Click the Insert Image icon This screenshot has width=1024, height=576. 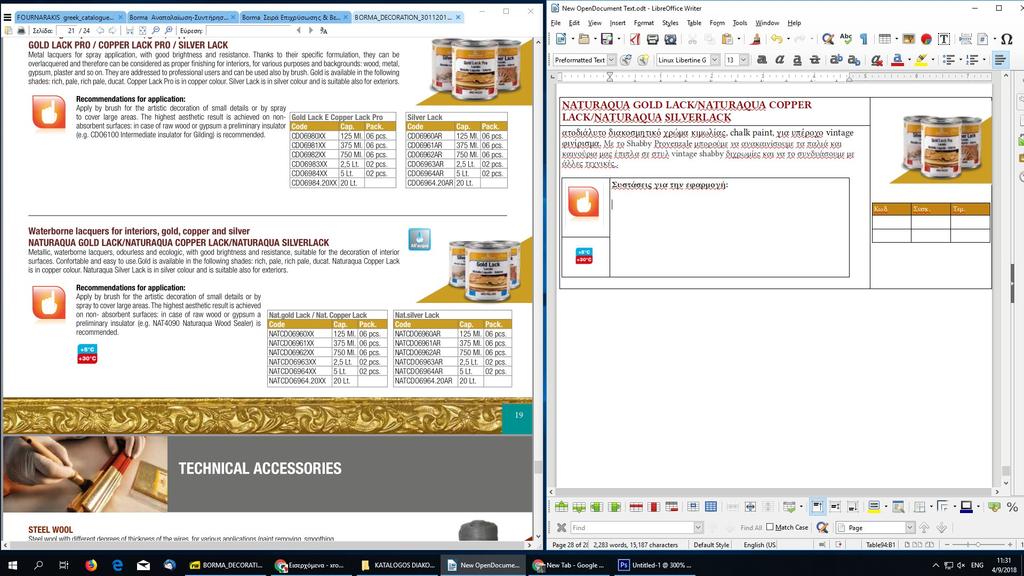point(908,39)
